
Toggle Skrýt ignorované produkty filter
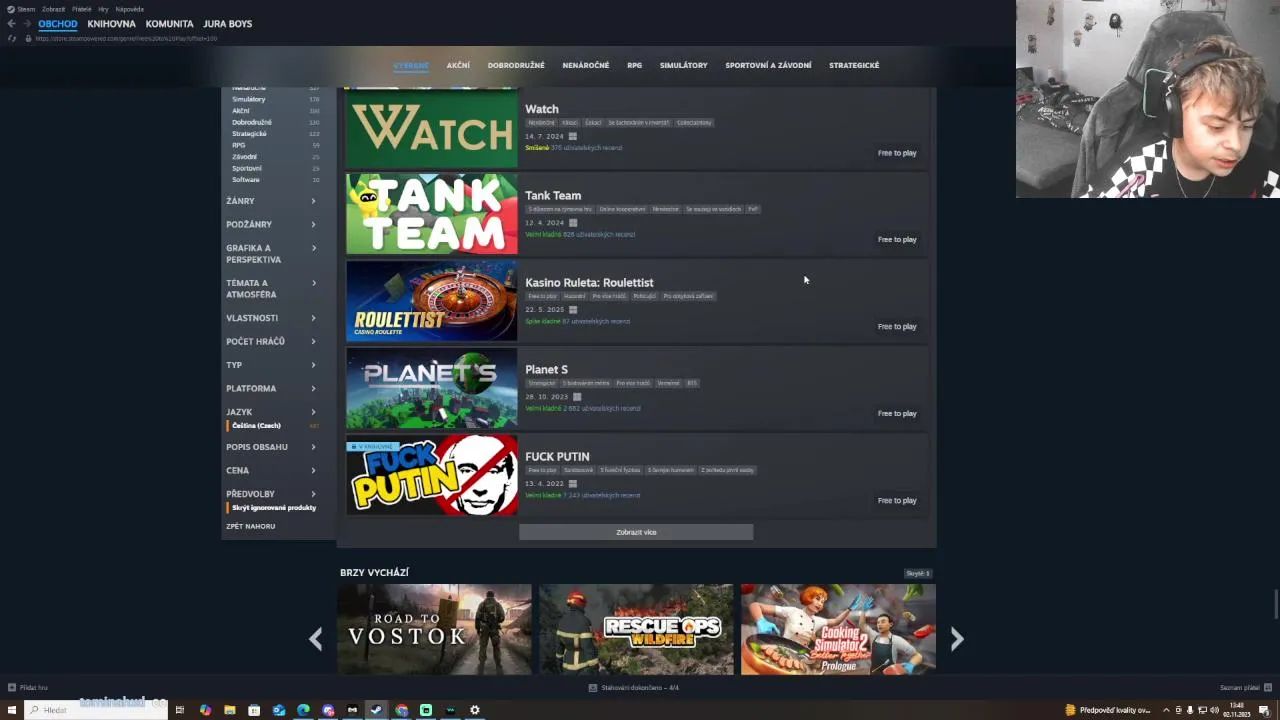coord(272,508)
